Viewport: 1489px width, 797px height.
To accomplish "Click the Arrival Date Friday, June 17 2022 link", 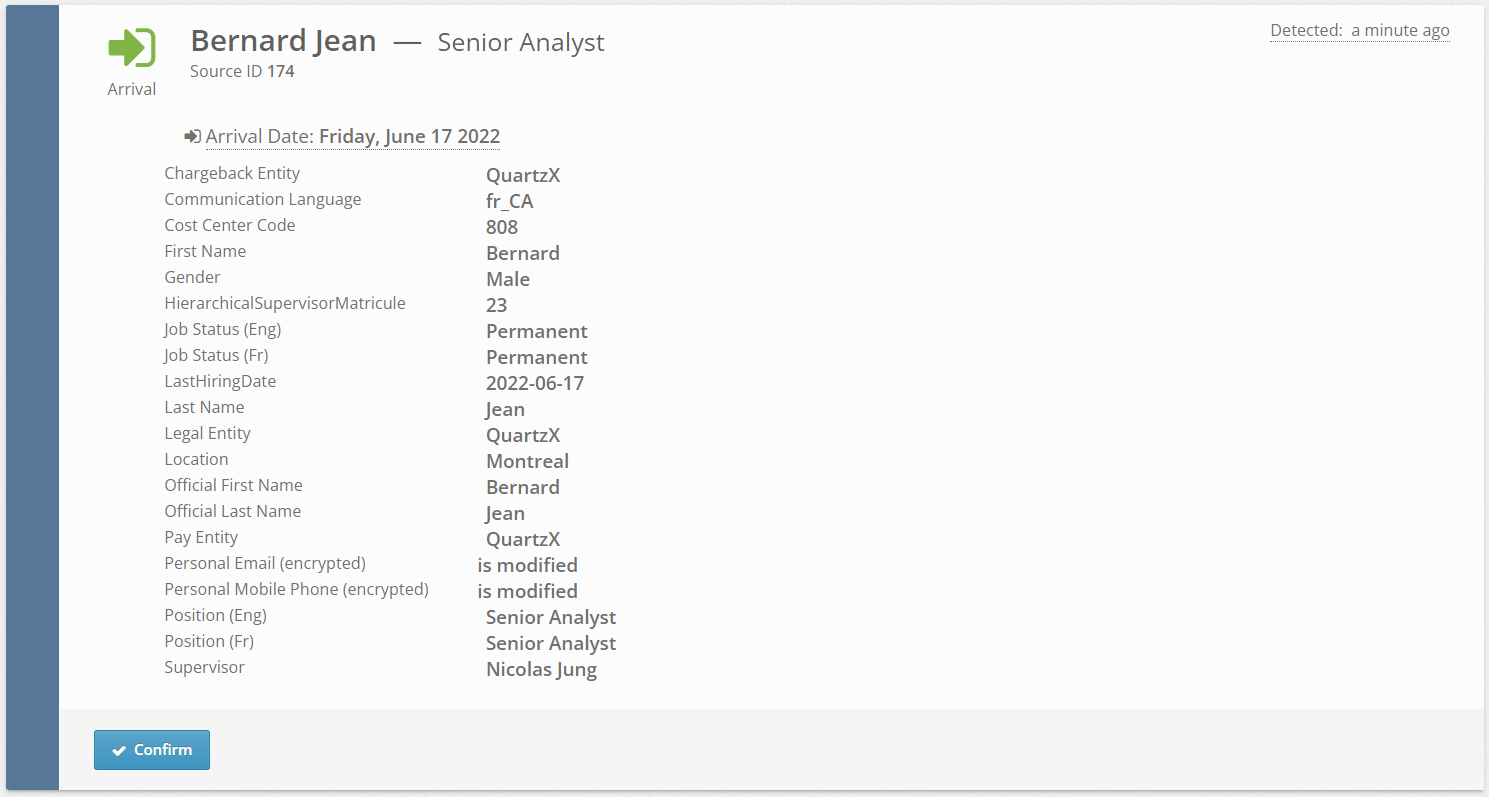I will click(x=353, y=137).
